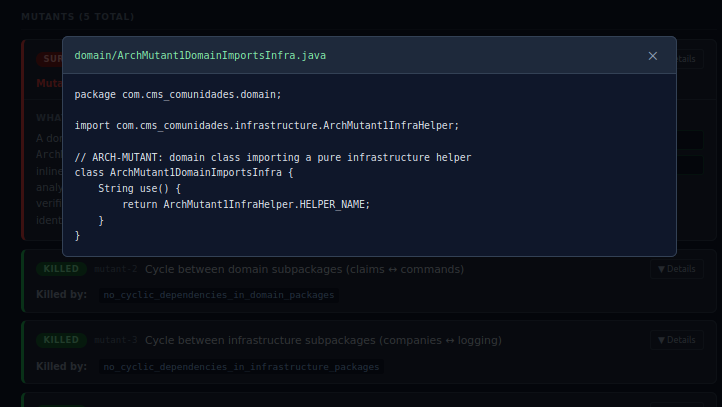Click the 'Cycle between infrastructure subpackages' title
722x407 pixels.
click(x=323, y=340)
